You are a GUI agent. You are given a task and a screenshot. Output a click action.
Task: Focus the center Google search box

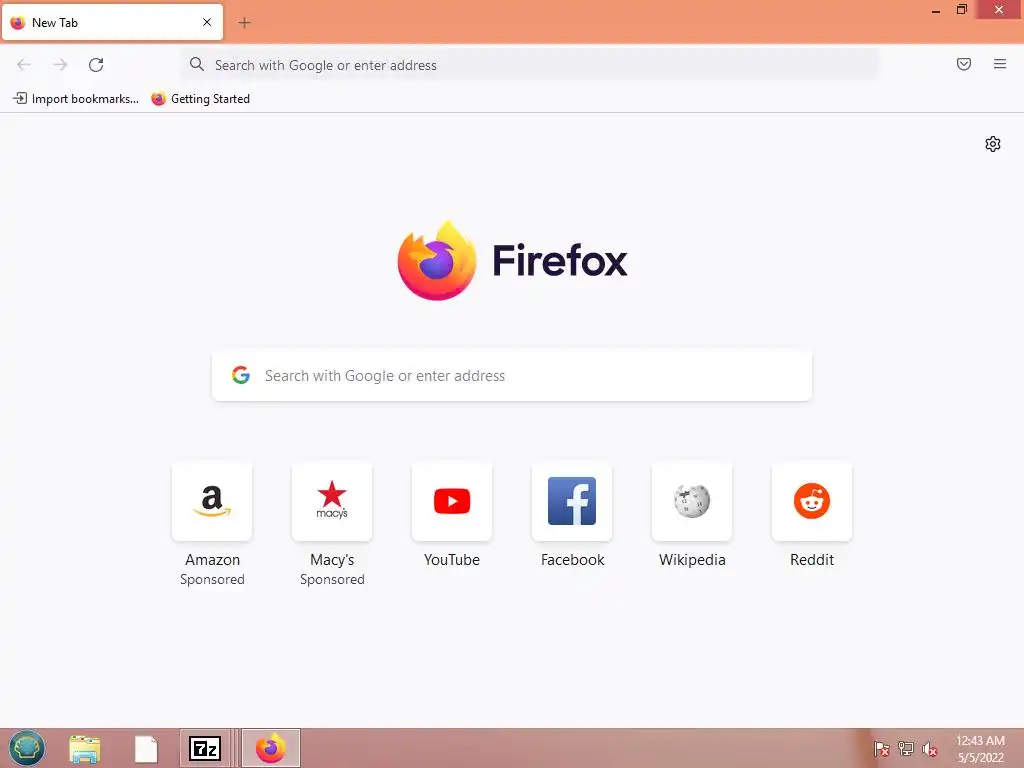(x=511, y=376)
